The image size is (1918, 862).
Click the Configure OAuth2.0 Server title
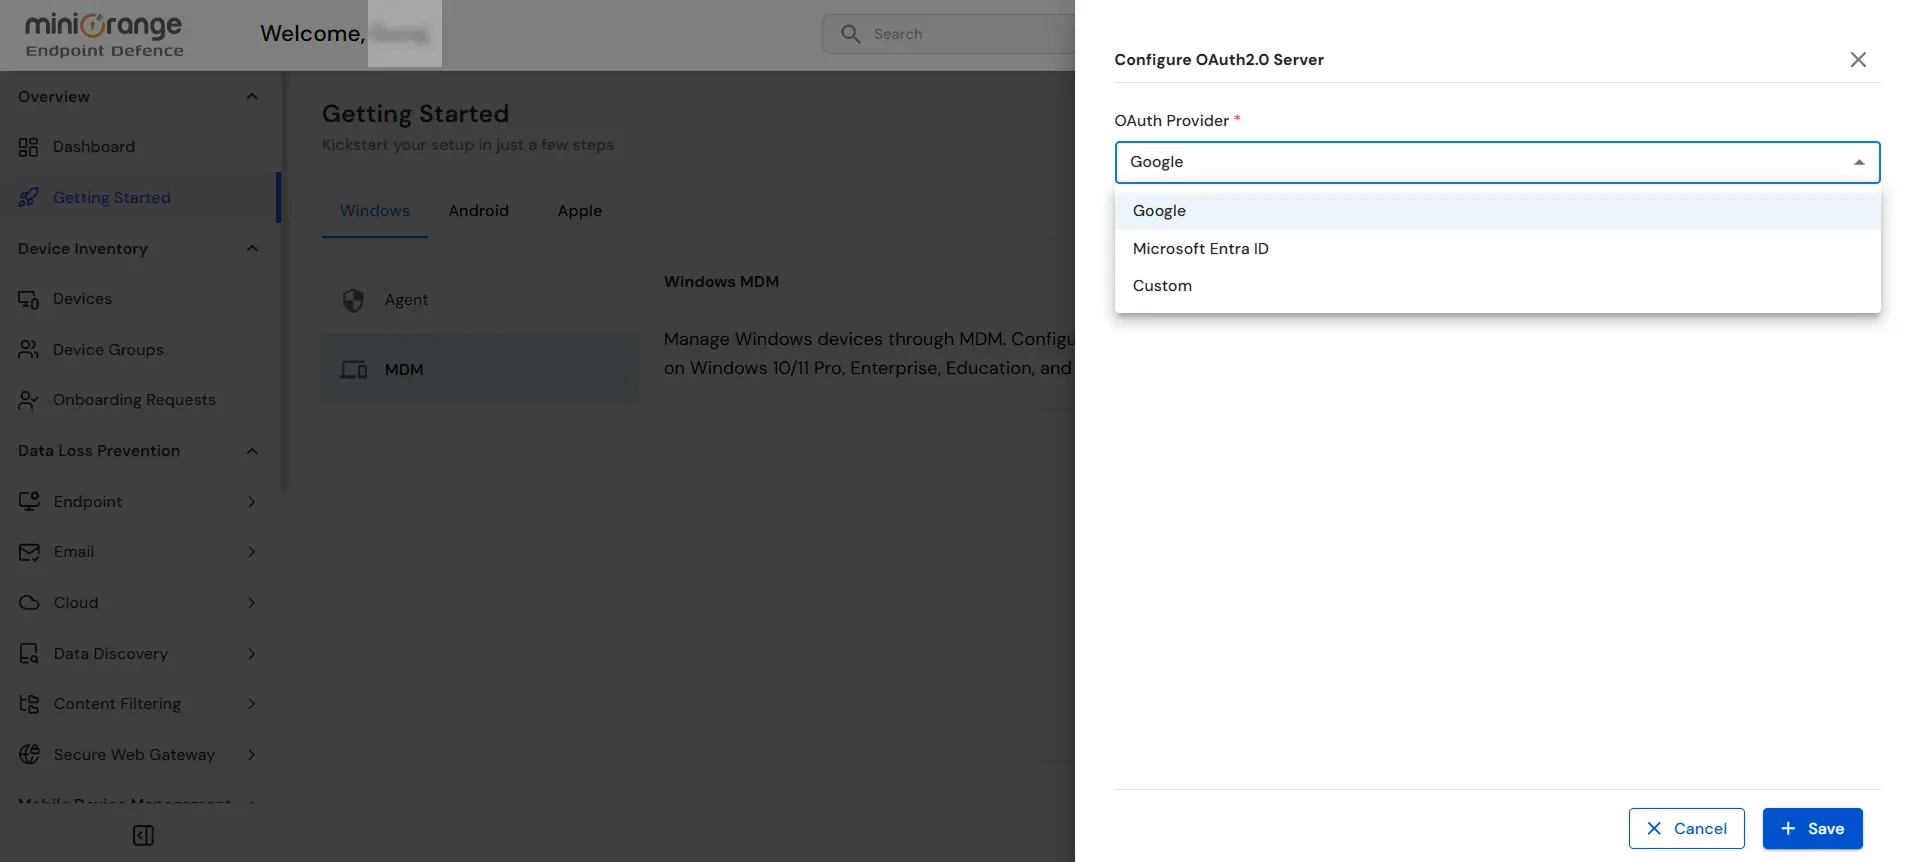coord(1219,60)
